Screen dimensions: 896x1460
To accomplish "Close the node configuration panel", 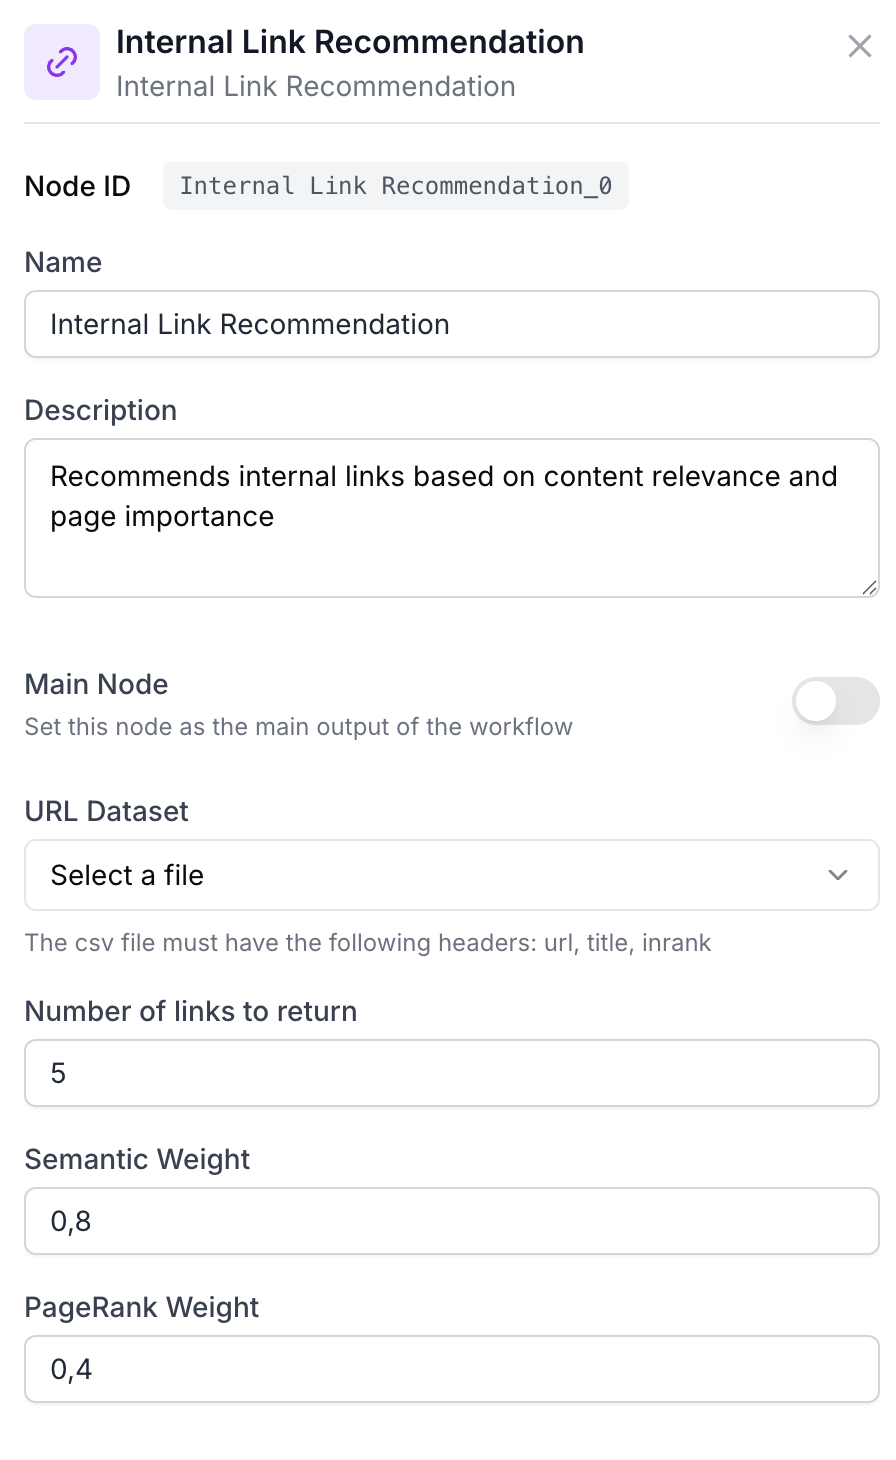I will tap(860, 46).
